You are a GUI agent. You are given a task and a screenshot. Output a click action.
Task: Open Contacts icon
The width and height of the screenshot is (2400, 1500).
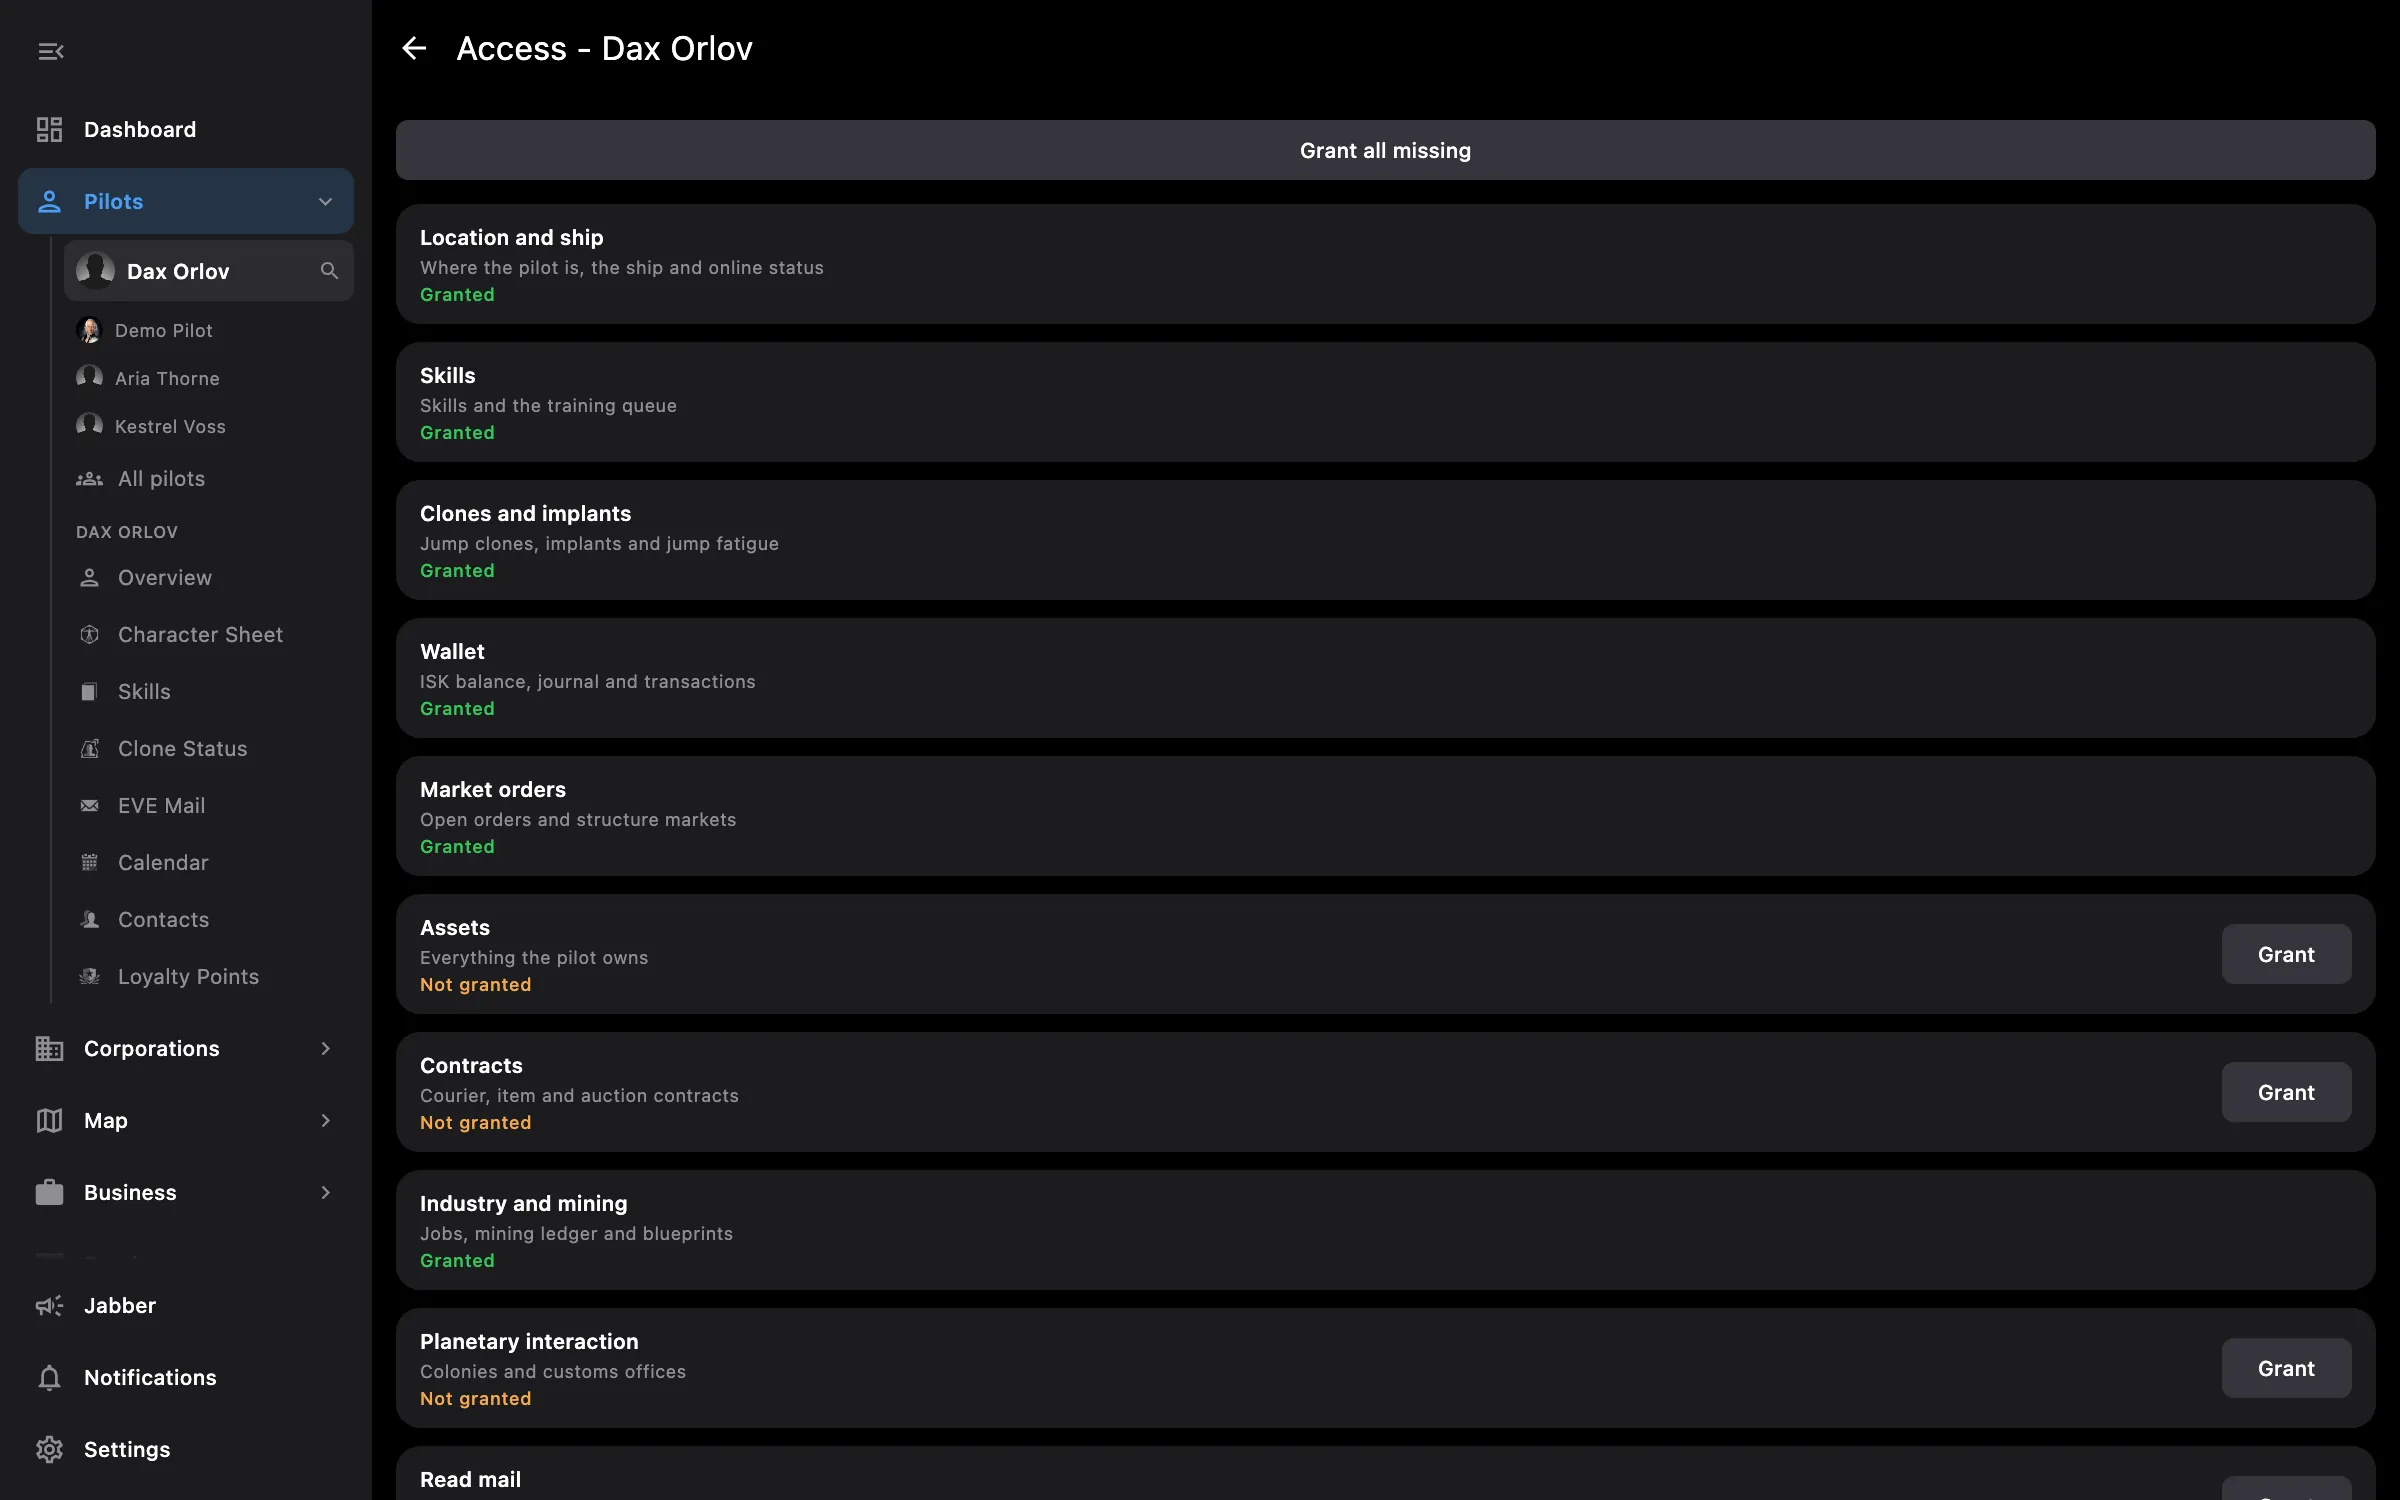(x=90, y=920)
